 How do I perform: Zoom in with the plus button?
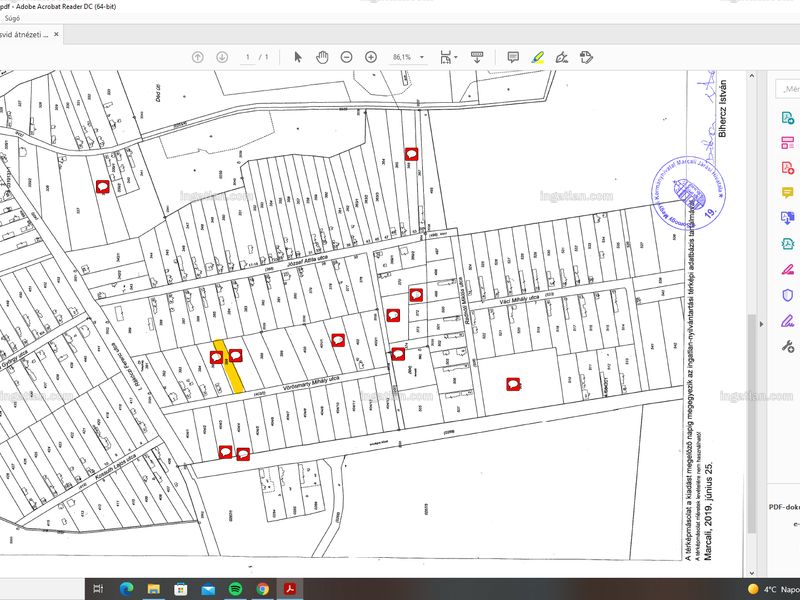click(x=371, y=57)
